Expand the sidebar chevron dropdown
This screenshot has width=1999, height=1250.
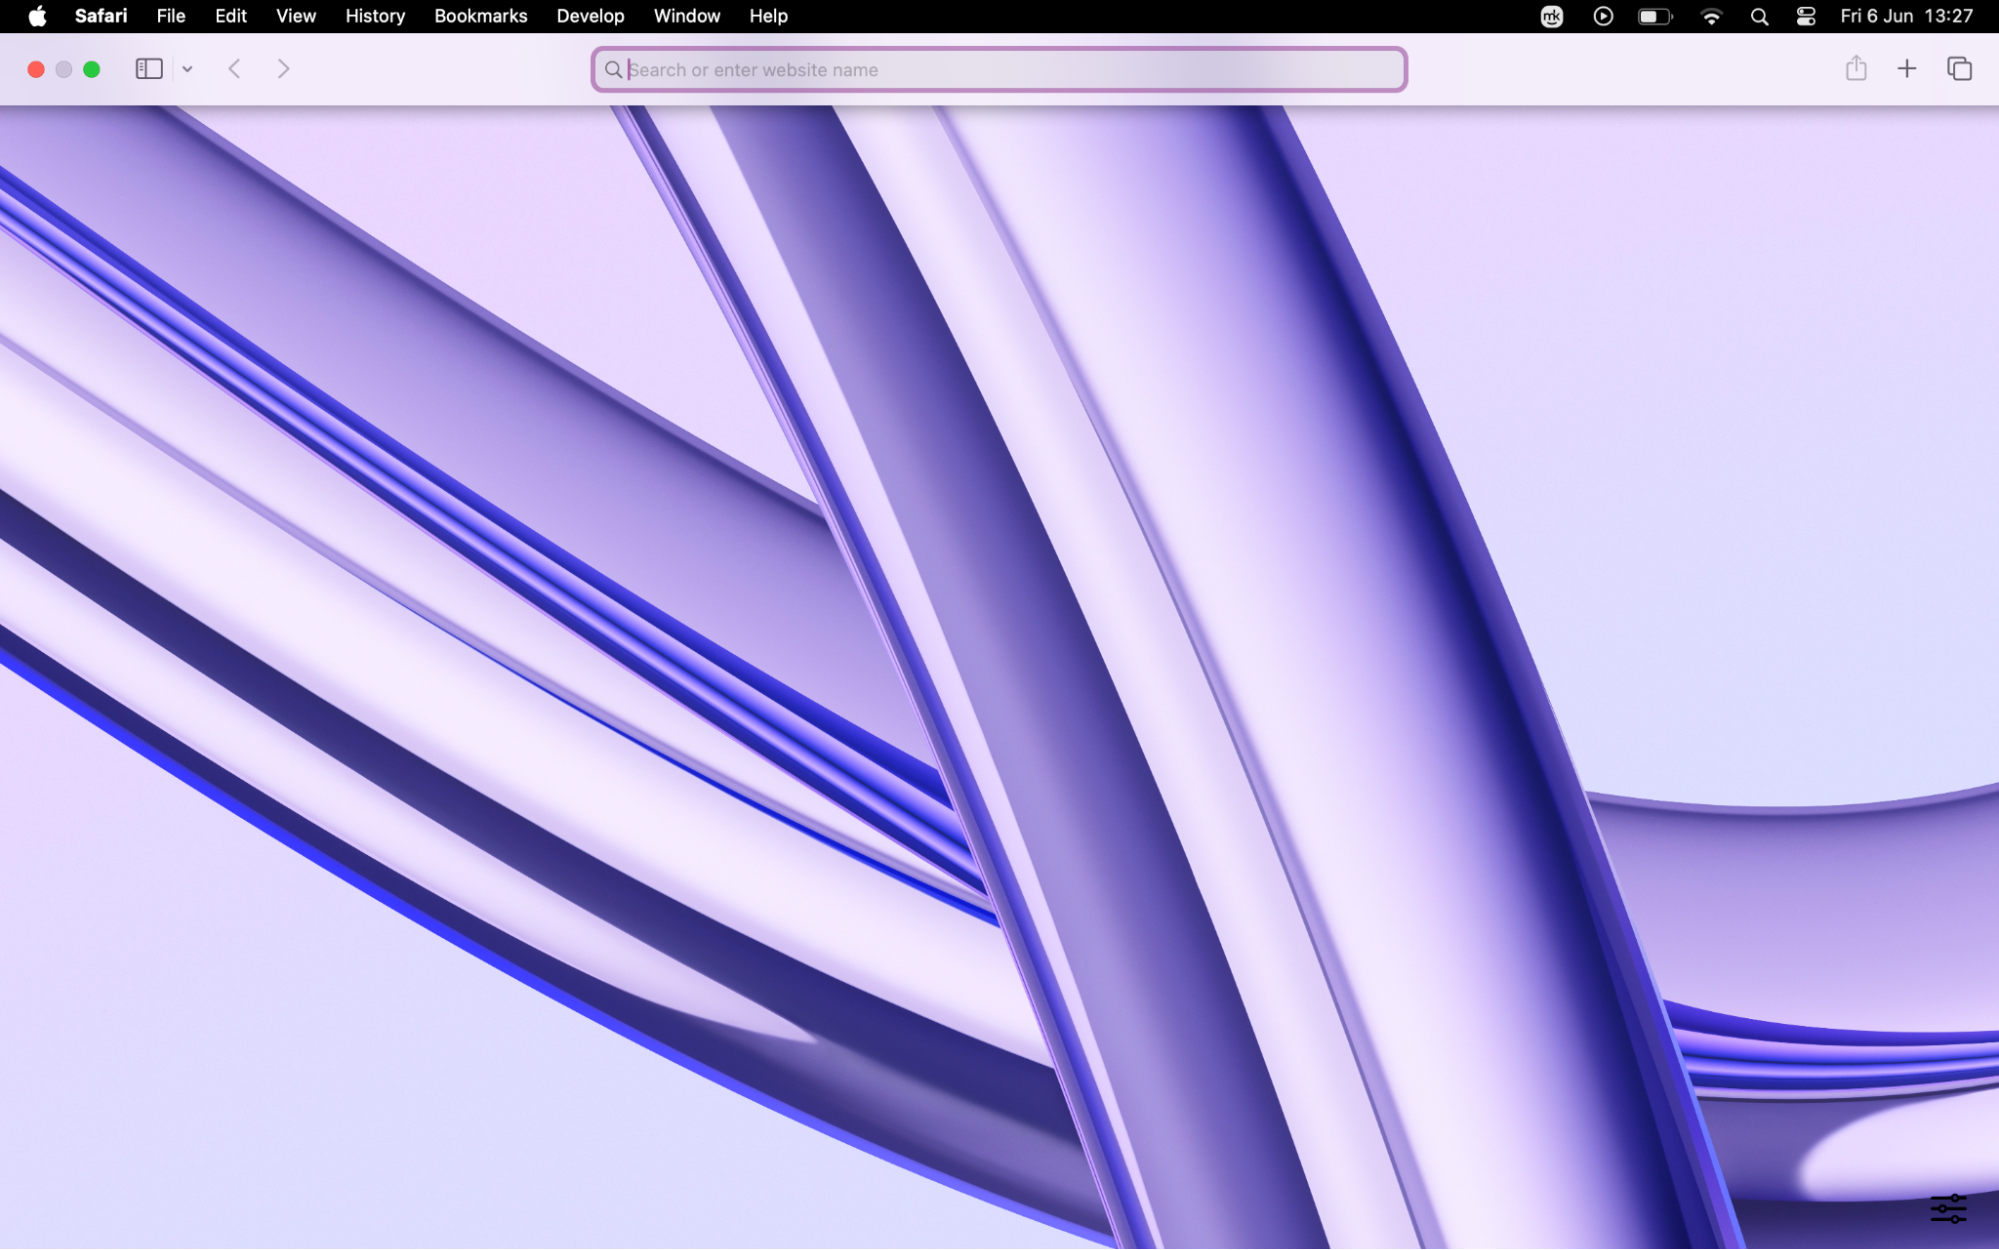point(188,68)
